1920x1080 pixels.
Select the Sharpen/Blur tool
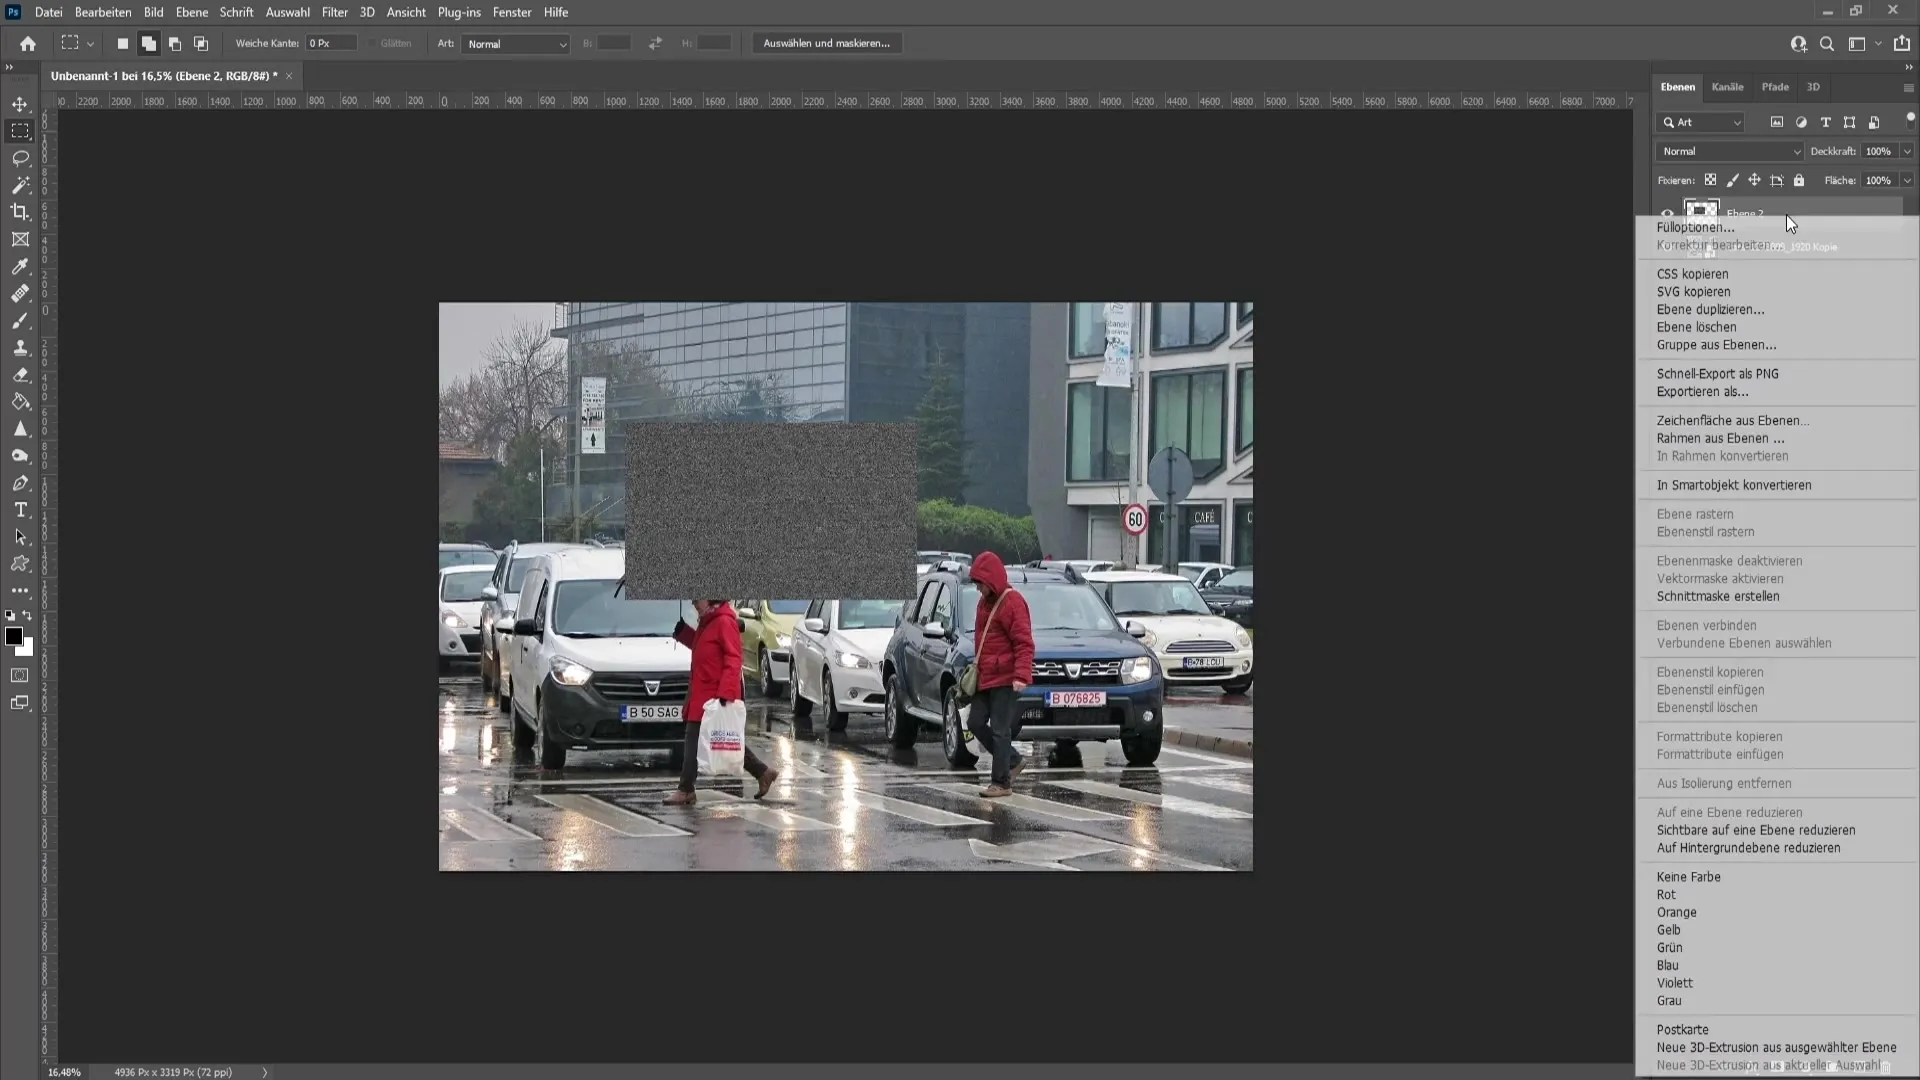pyautogui.click(x=20, y=428)
